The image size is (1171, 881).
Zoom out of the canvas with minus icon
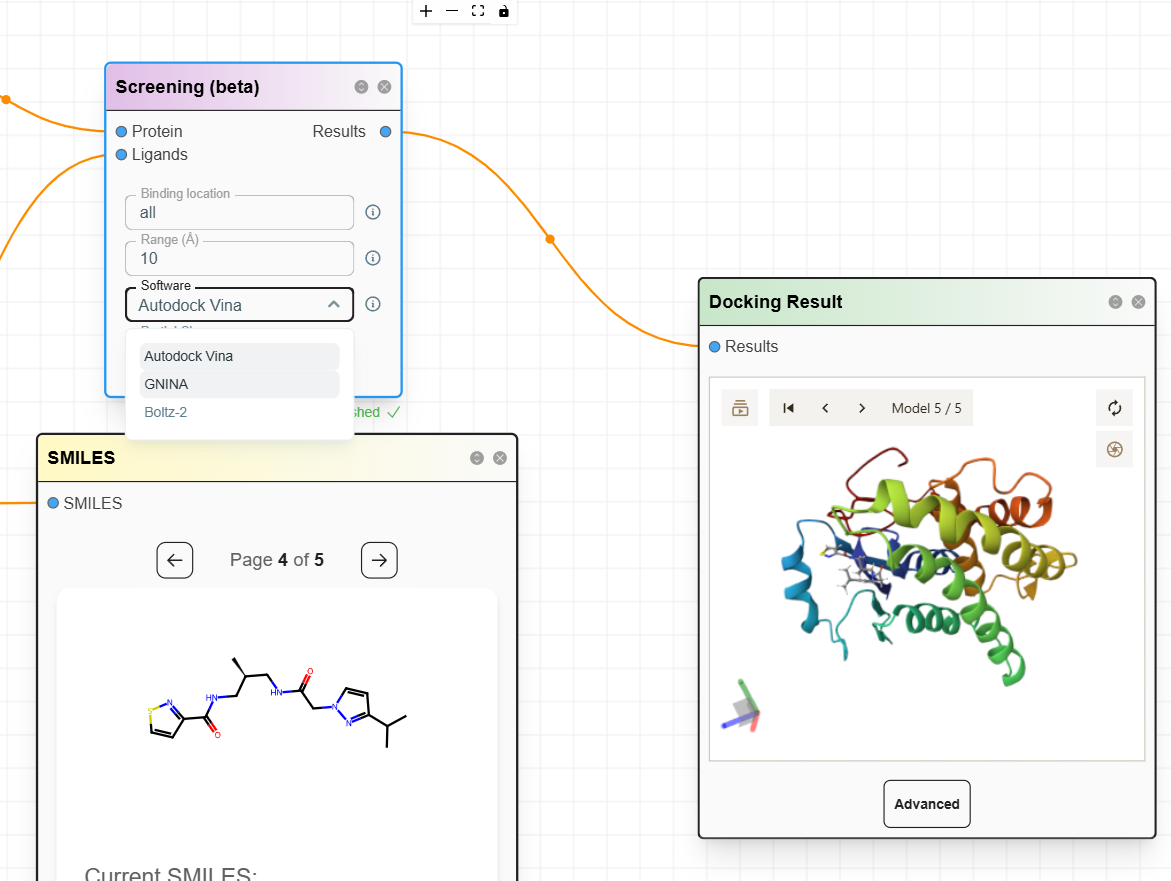452,11
